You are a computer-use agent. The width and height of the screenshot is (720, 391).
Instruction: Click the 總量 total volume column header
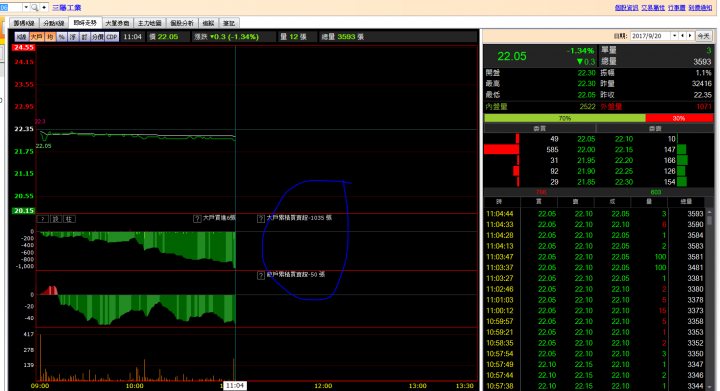[686, 202]
